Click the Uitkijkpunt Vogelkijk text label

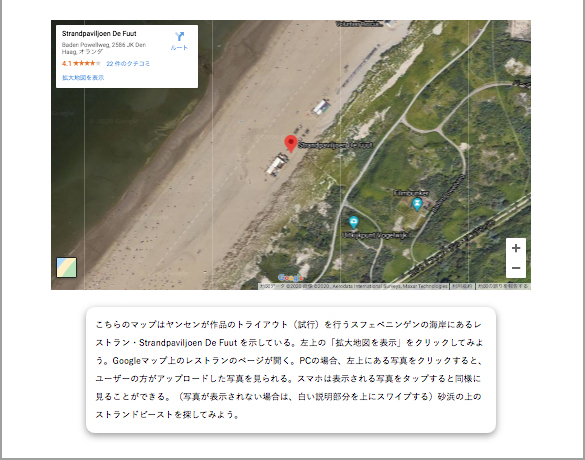(x=376, y=235)
